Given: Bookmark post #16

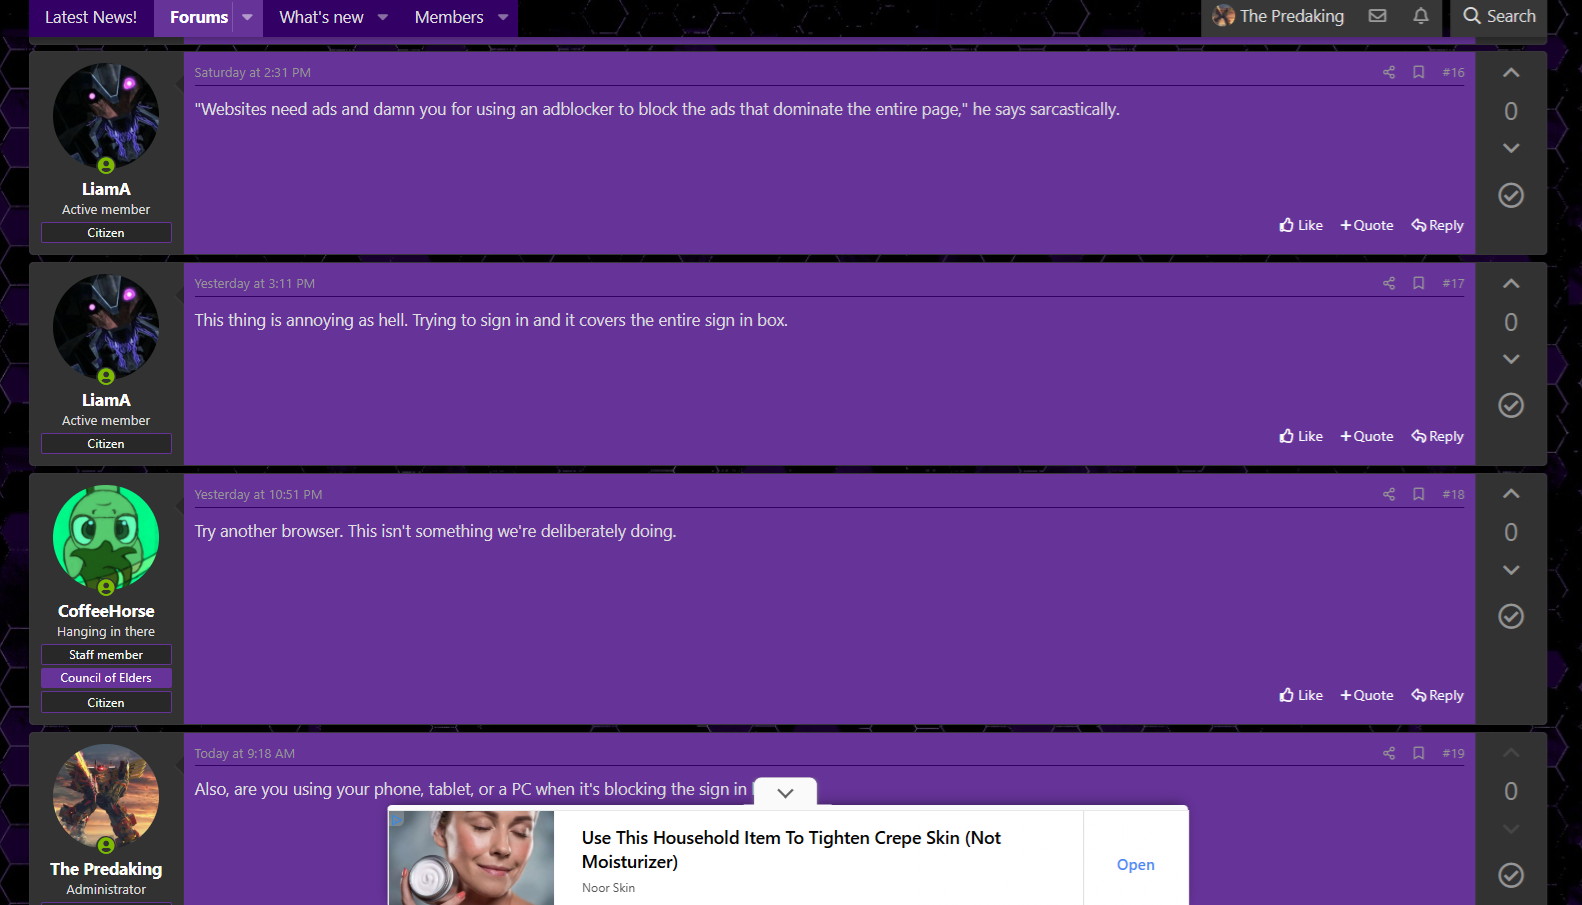Looking at the screenshot, I should tap(1418, 72).
